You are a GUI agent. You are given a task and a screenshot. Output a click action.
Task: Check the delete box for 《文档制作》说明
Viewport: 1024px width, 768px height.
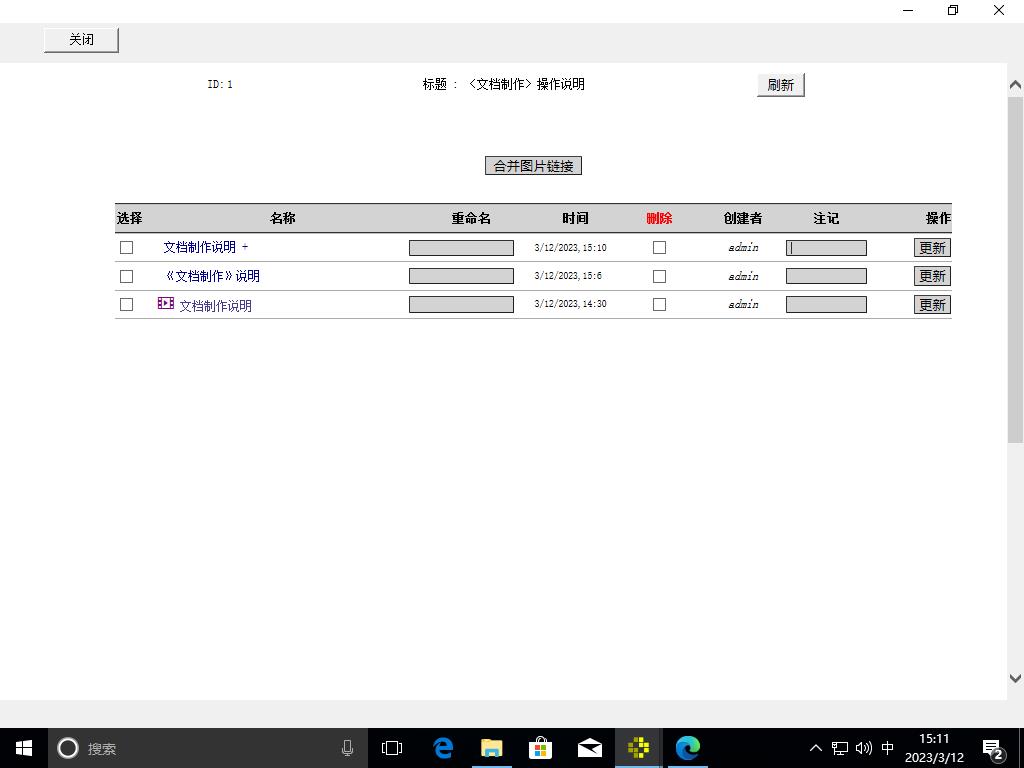(x=659, y=276)
